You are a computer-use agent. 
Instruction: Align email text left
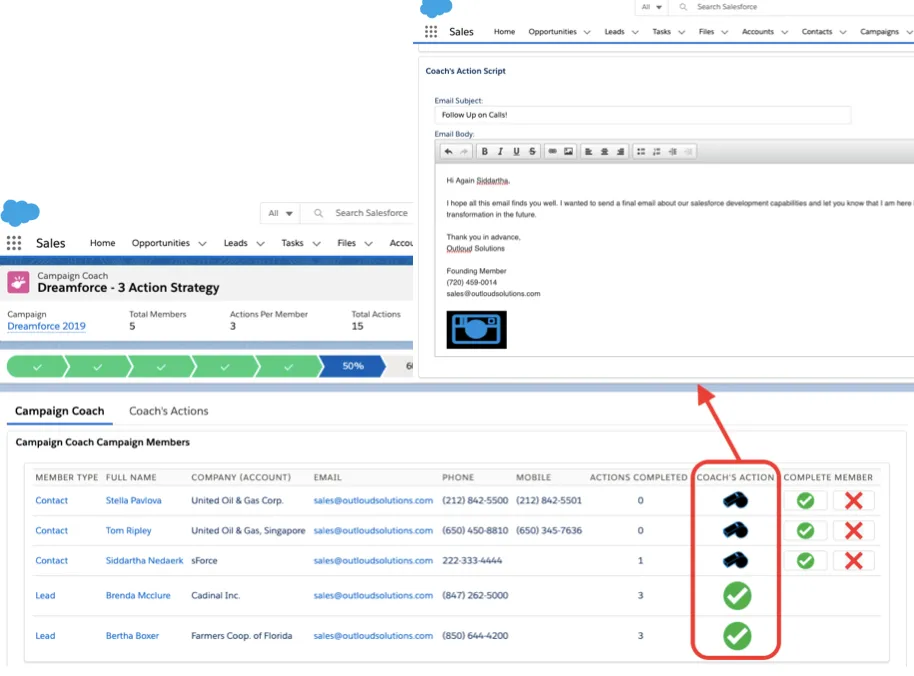point(589,152)
